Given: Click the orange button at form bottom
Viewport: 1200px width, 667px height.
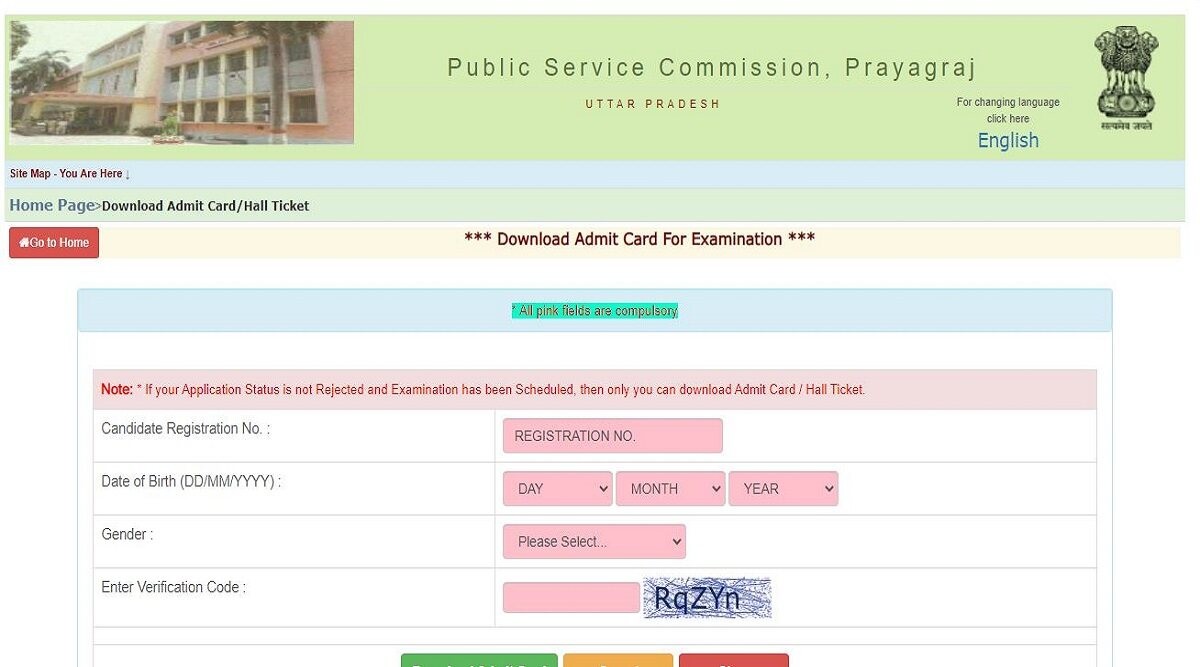Looking at the screenshot, I should click(618, 660).
